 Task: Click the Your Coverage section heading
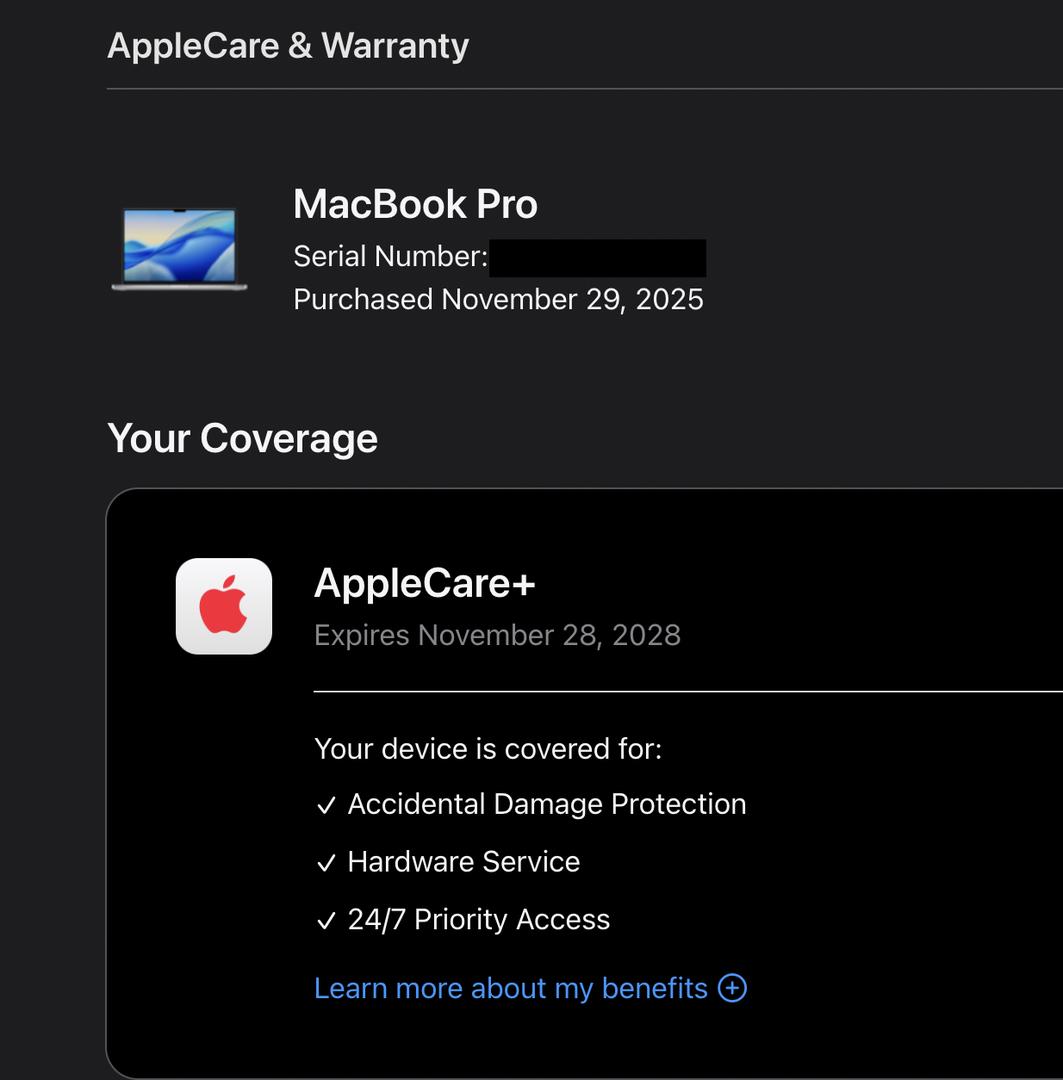point(242,438)
